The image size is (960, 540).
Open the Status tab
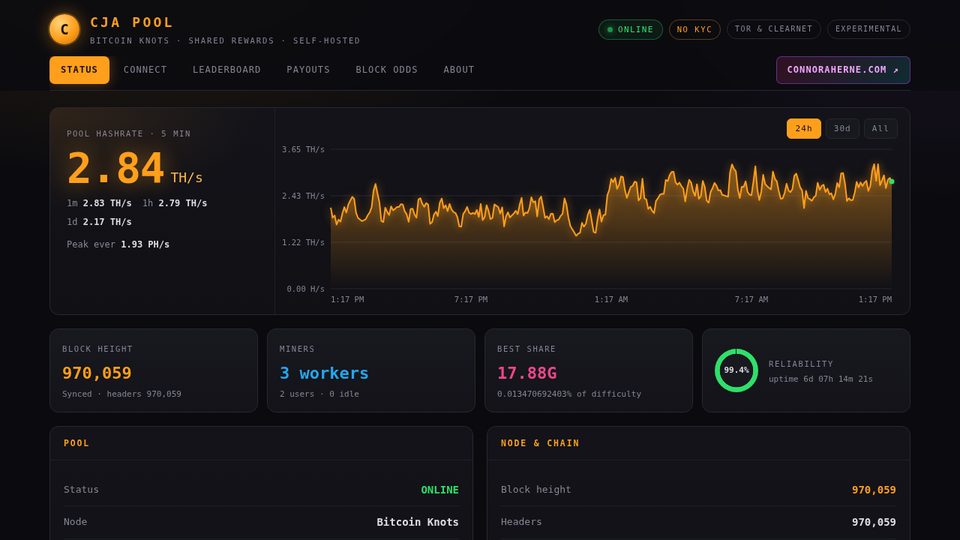(79, 70)
